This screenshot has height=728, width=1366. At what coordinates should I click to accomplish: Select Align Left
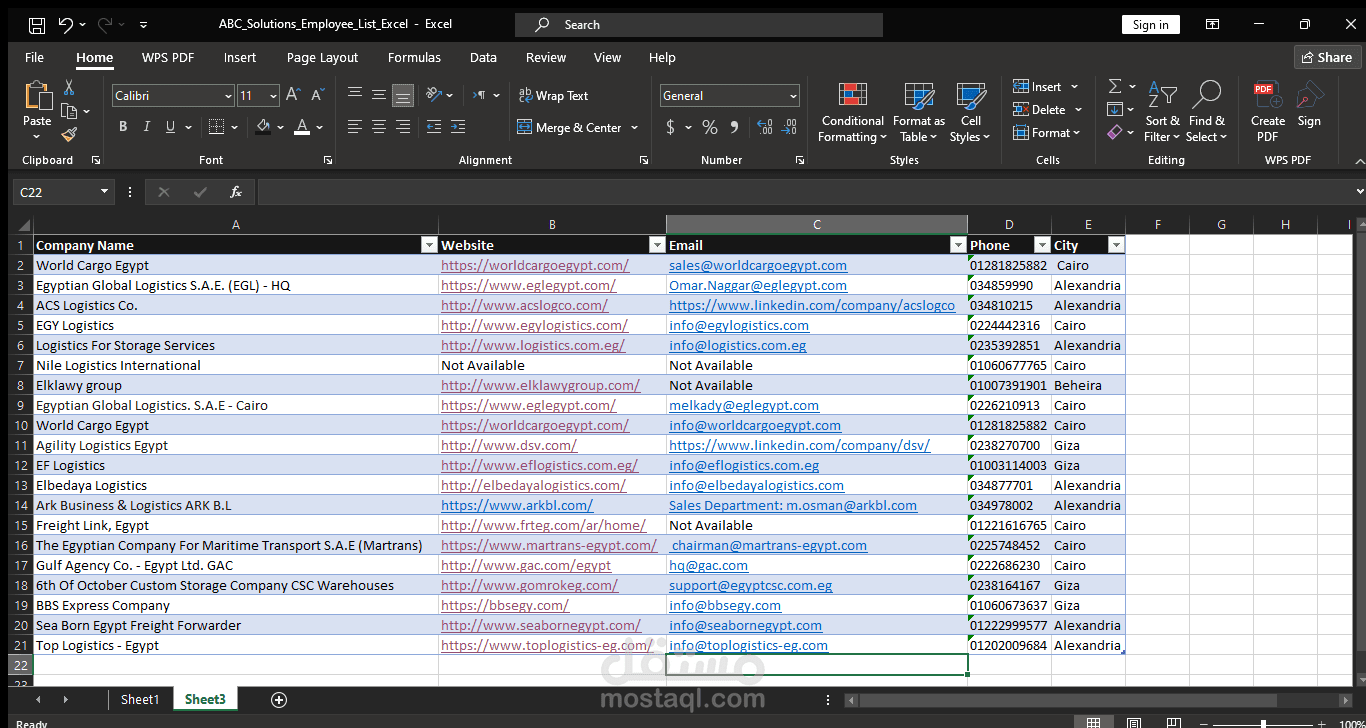point(355,127)
